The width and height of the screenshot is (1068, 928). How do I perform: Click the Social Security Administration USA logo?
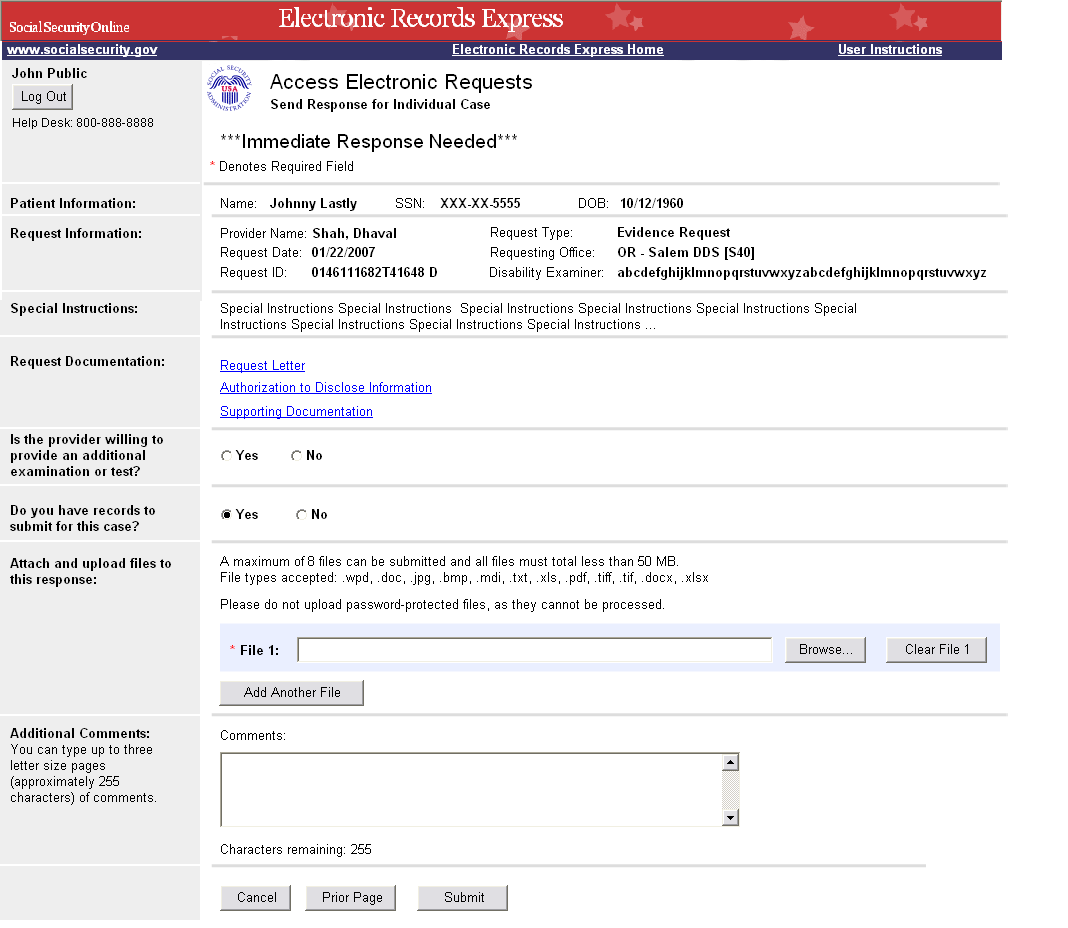click(229, 90)
